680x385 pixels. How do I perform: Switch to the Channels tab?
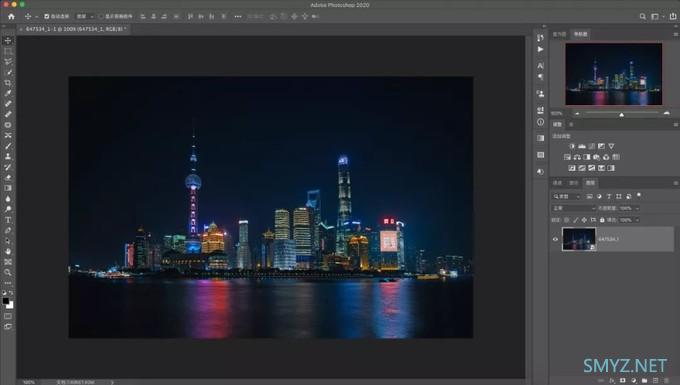point(557,183)
